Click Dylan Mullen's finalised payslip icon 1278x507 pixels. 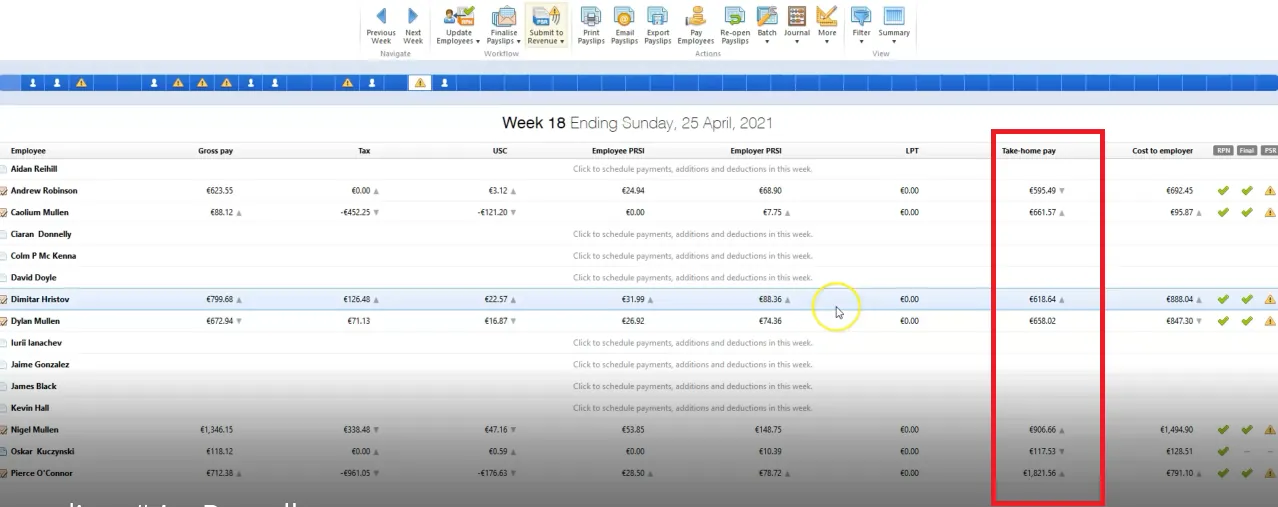click(3, 321)
